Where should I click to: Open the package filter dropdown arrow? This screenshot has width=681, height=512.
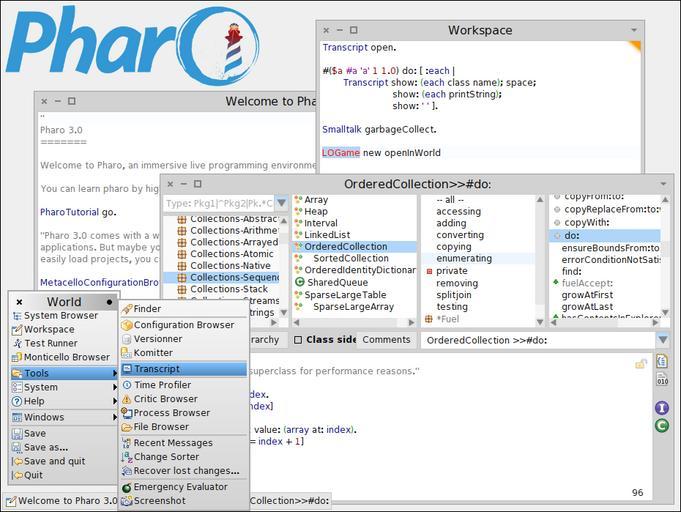click(281, 203)
